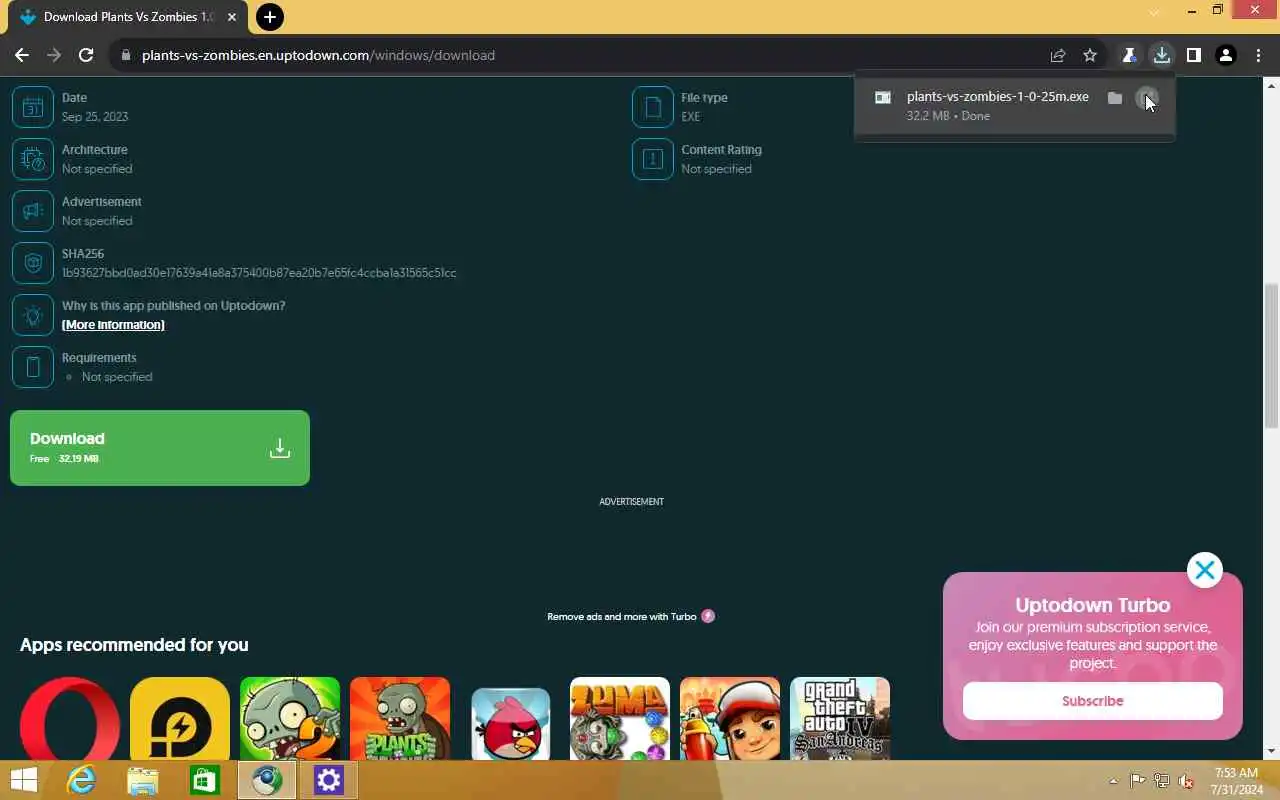Viewport: 1280px width, 800px height.
Task: Click Remove ads and more with Turbo
Action: [x=631, y=616]
